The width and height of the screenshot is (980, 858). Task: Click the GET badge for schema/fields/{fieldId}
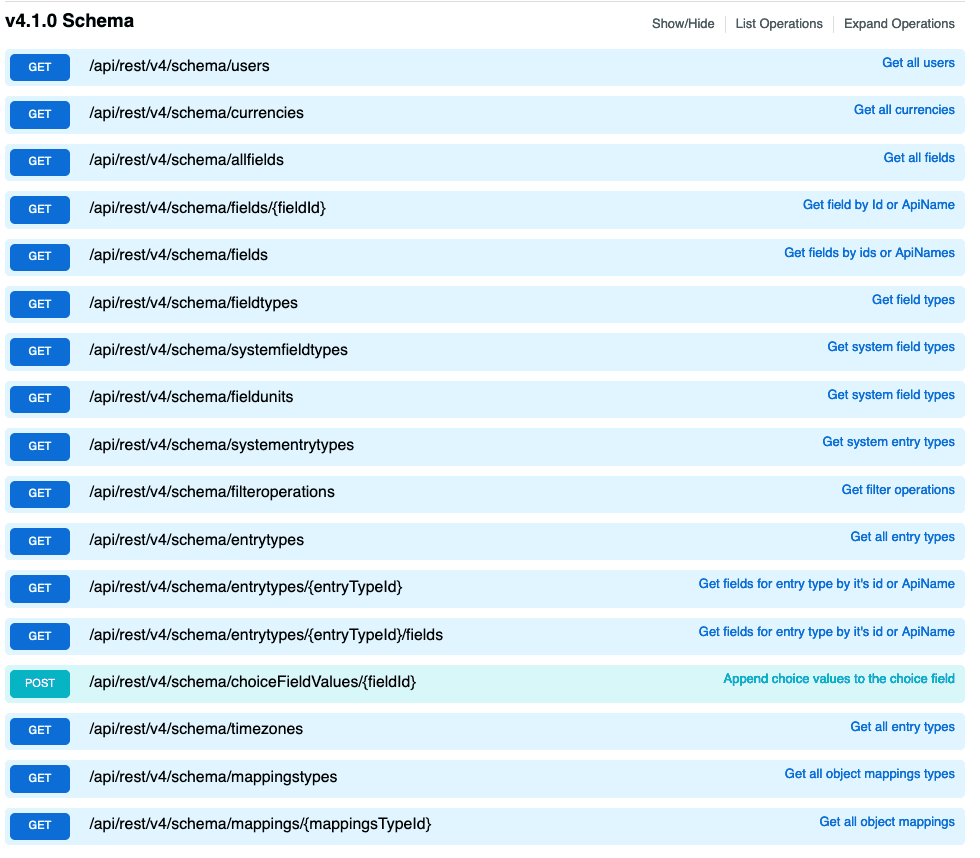click(39, 209)
